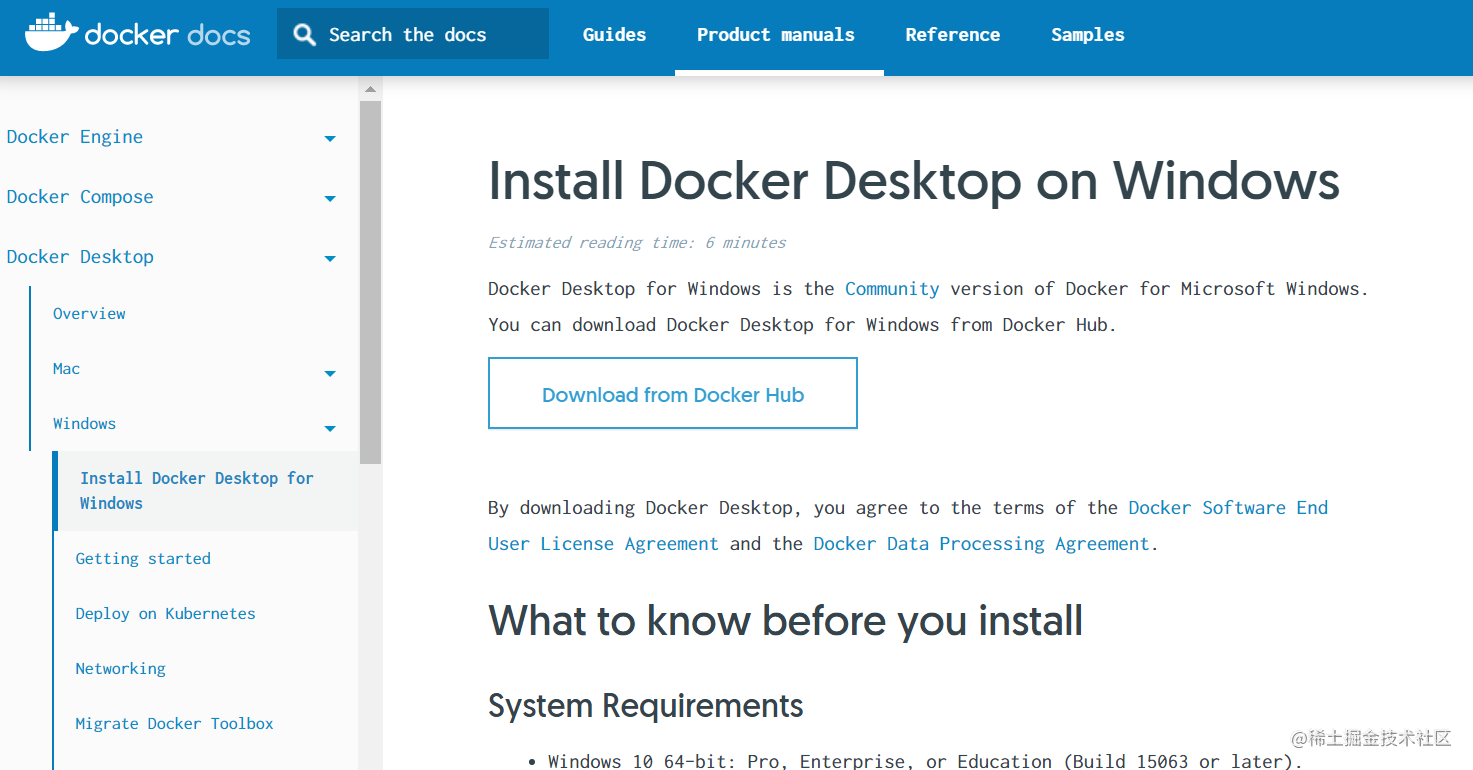Expand the Docker Compose section arrow
The width and height of the screenshot is (1473, 770).
click(330, 199)
